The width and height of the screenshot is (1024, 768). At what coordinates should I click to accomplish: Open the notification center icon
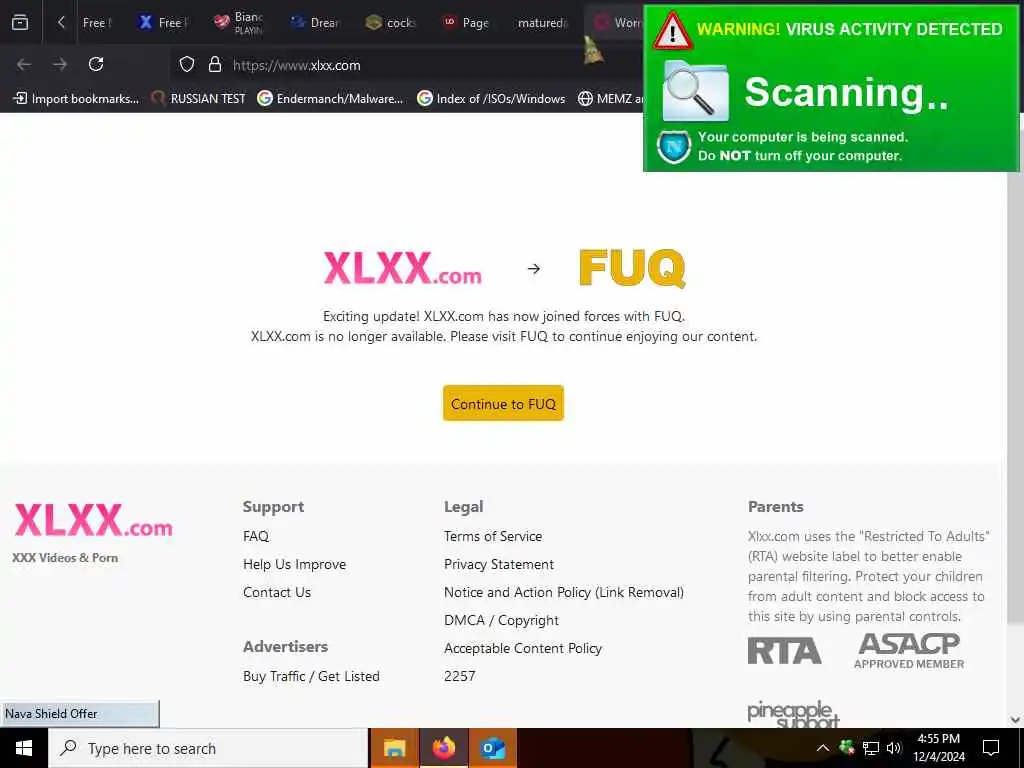991,748
